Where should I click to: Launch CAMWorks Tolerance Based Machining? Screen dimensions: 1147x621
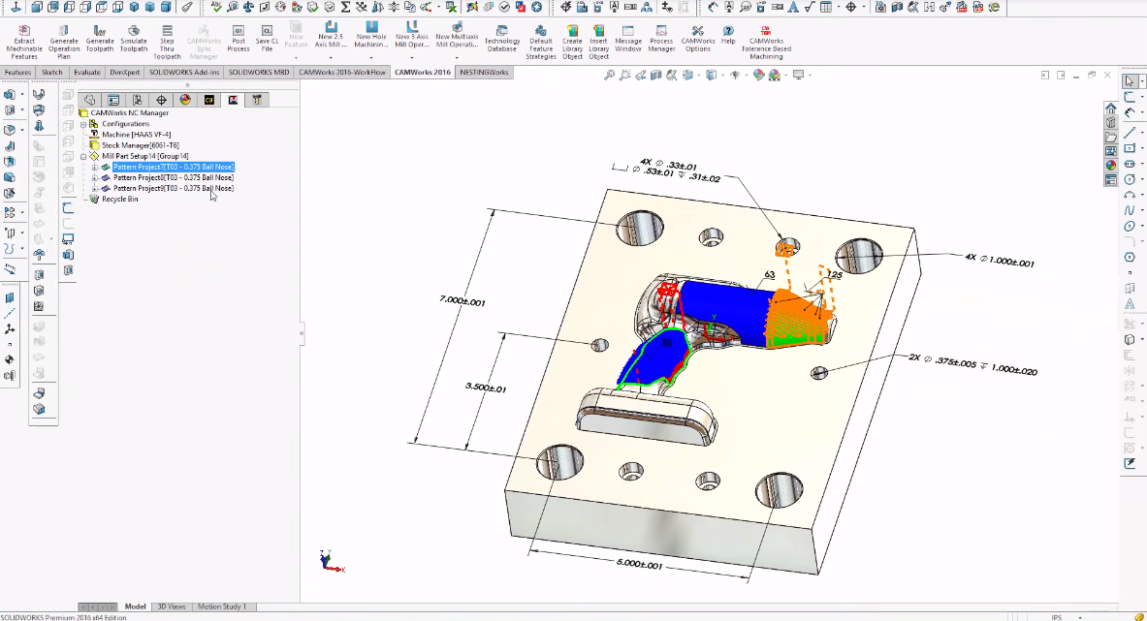(766, 42)
